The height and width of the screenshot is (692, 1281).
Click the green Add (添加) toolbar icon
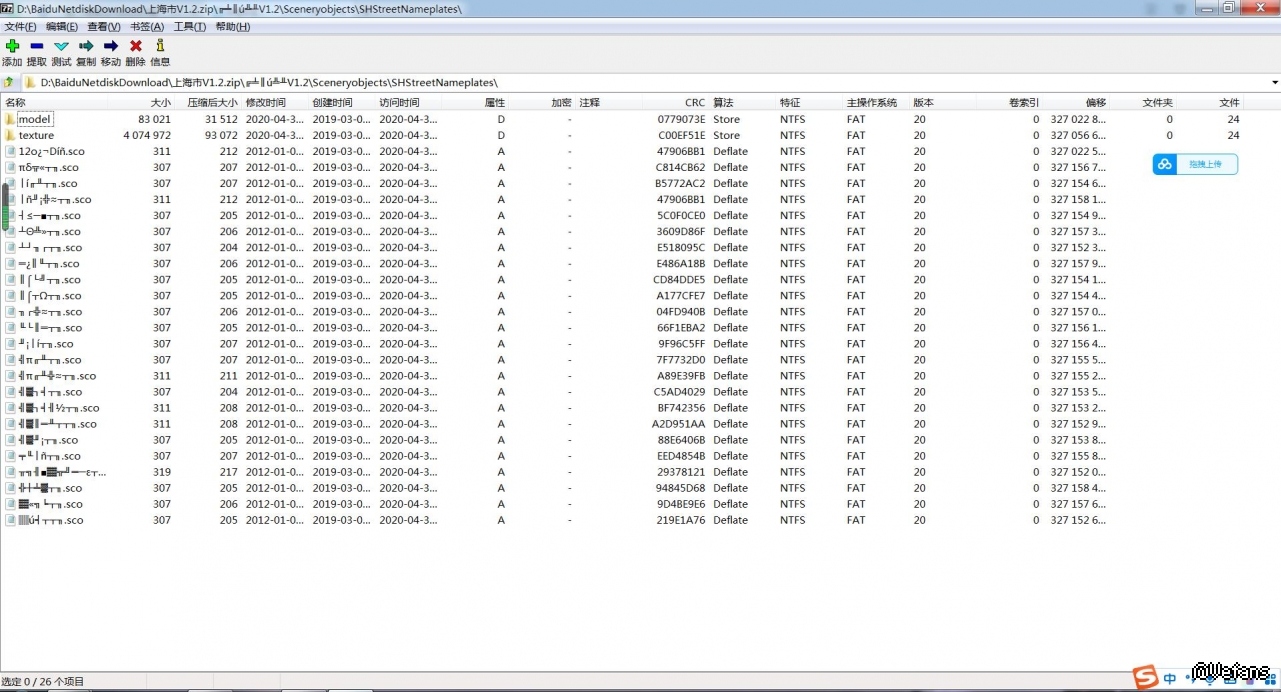[12, 46]
